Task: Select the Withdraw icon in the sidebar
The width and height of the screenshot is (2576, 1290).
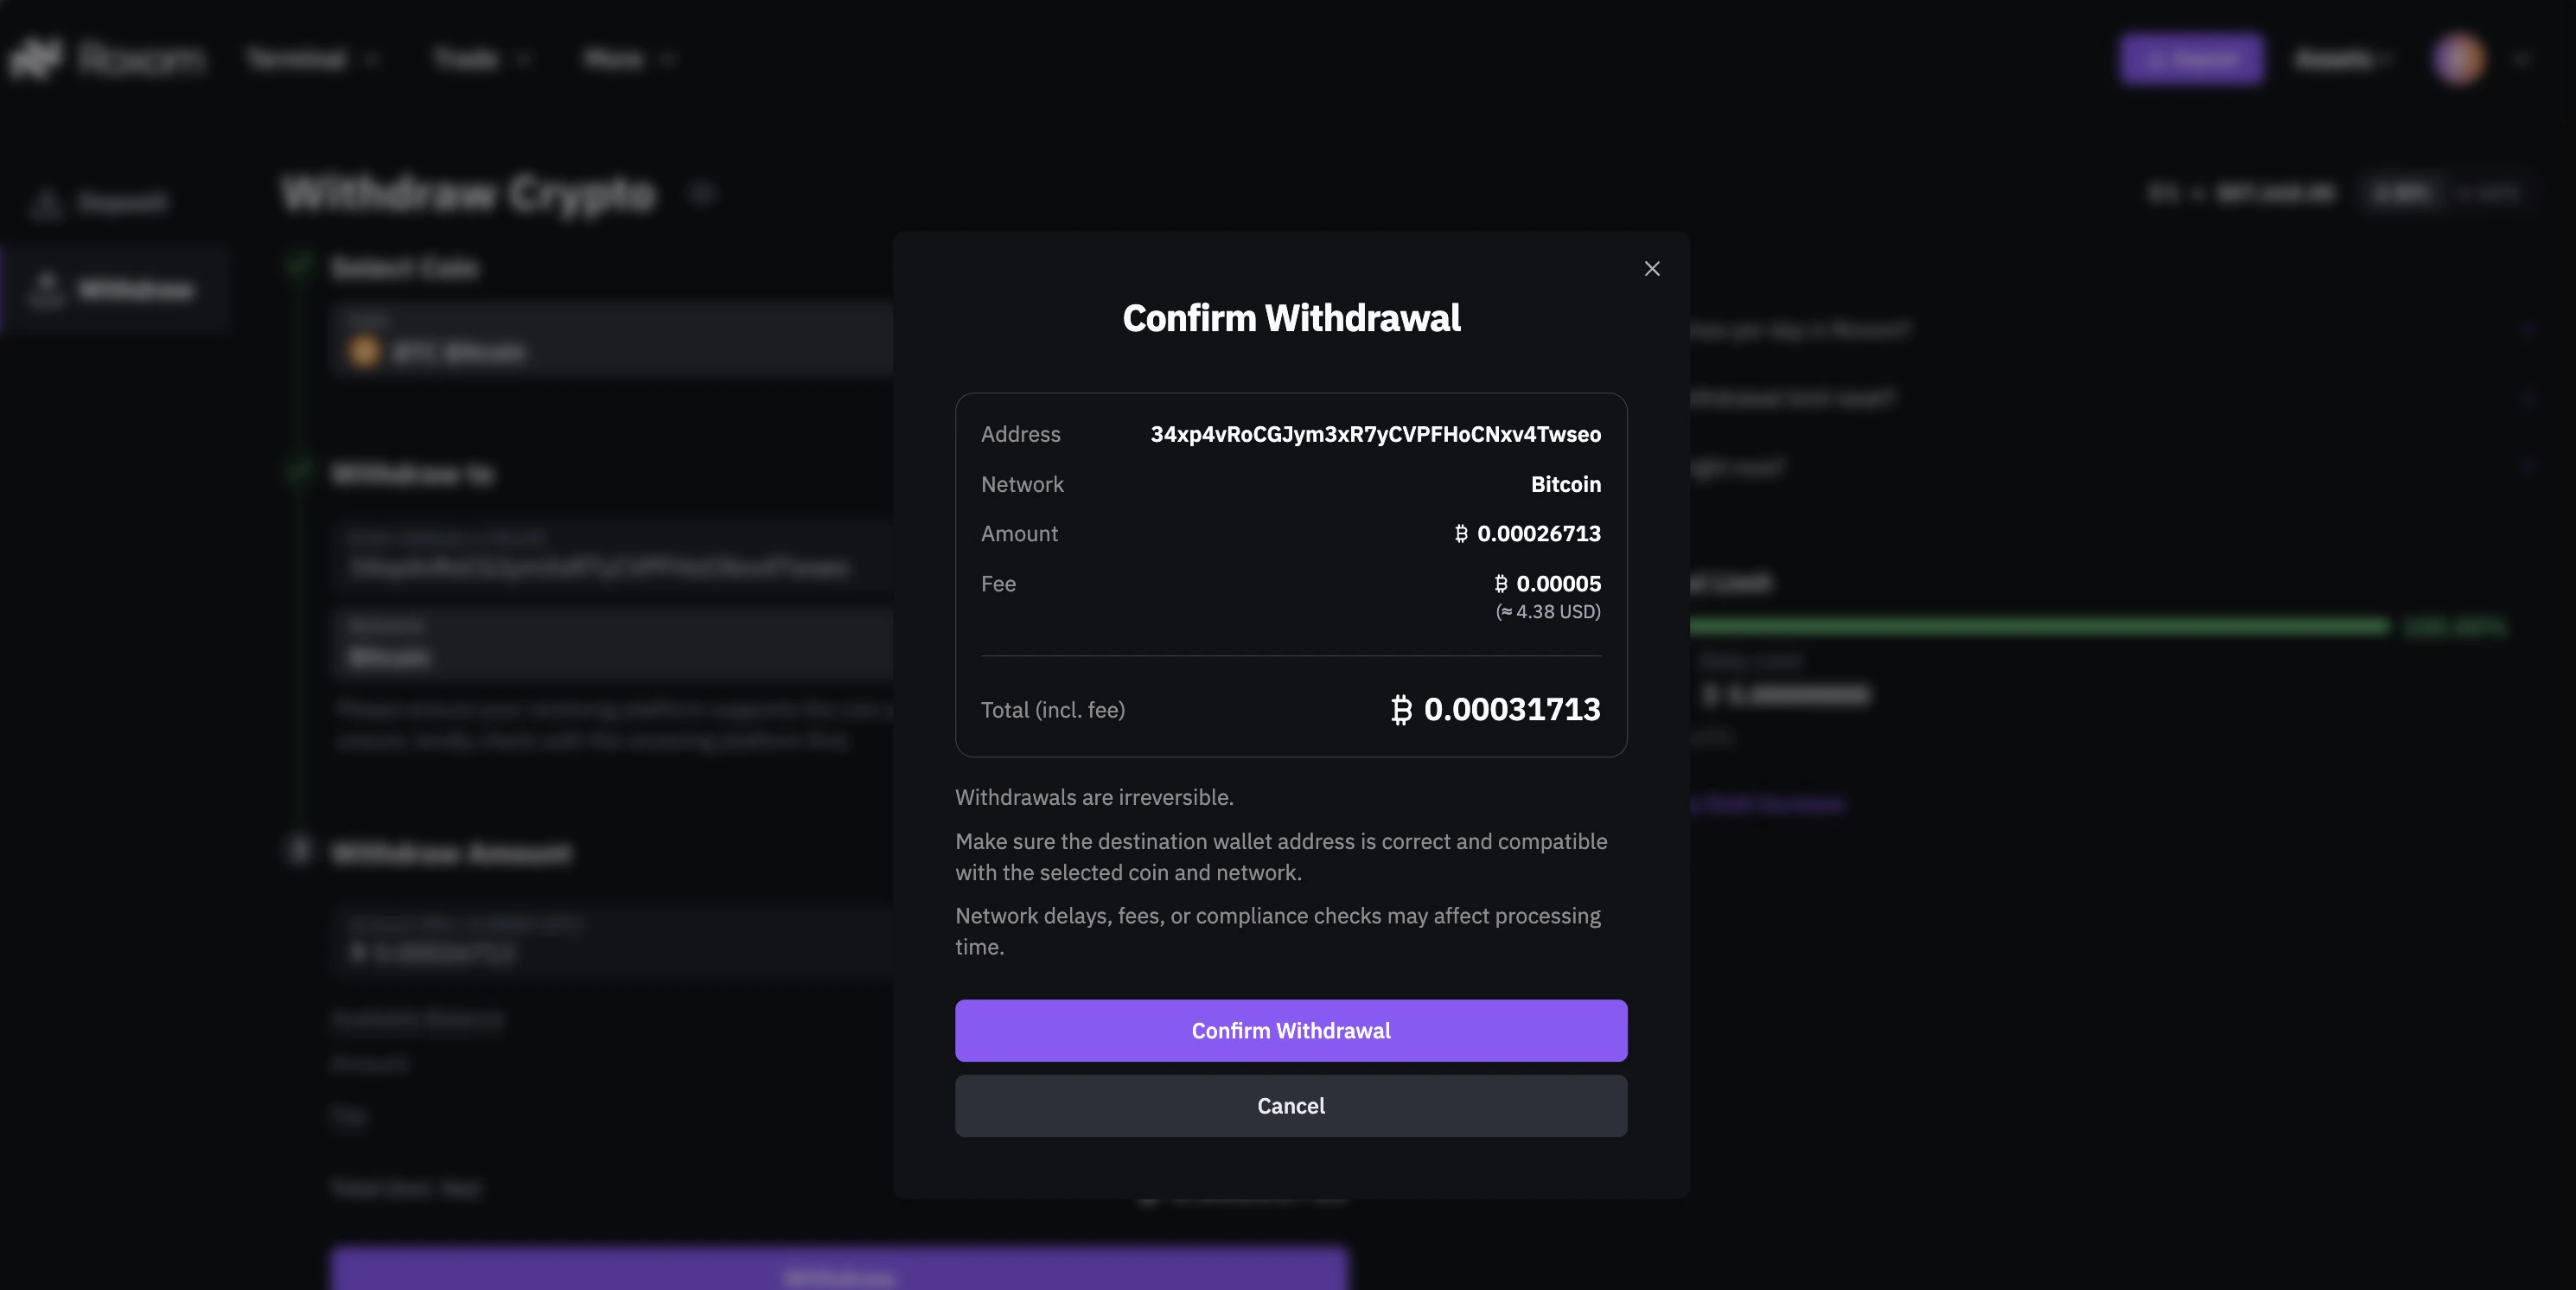Action: [48, 290]
